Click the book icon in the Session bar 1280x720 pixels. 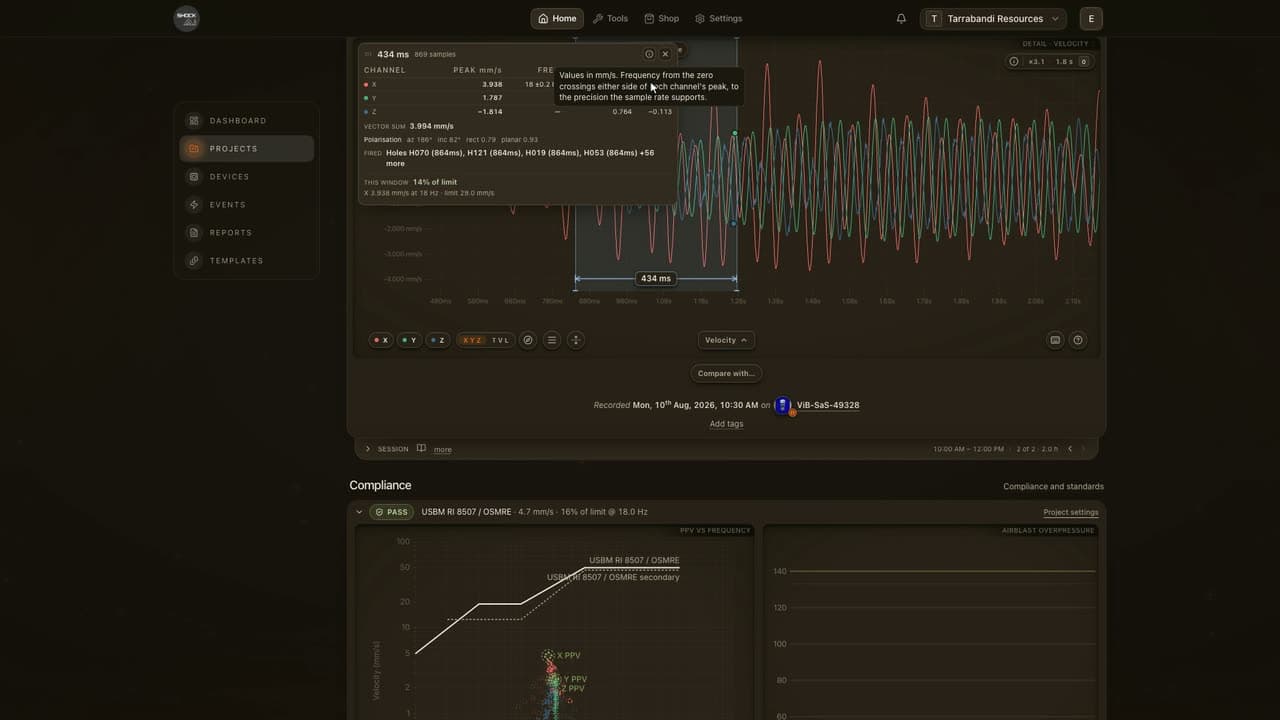[421, 449]
